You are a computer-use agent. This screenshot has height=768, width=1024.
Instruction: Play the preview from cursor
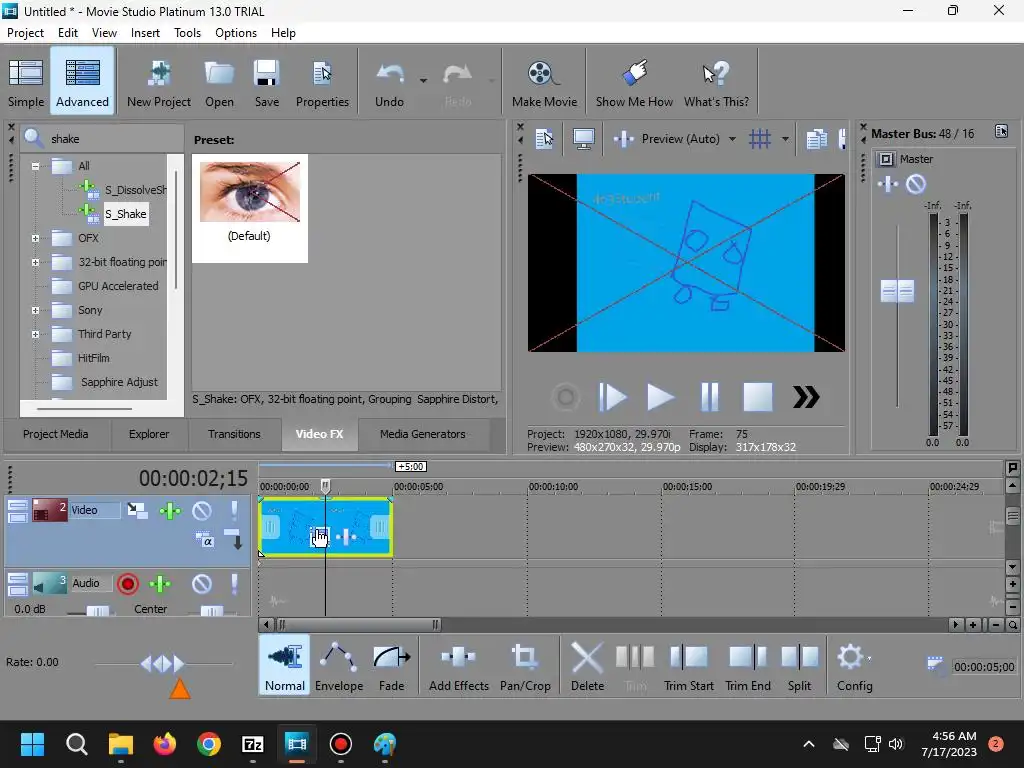660,397
